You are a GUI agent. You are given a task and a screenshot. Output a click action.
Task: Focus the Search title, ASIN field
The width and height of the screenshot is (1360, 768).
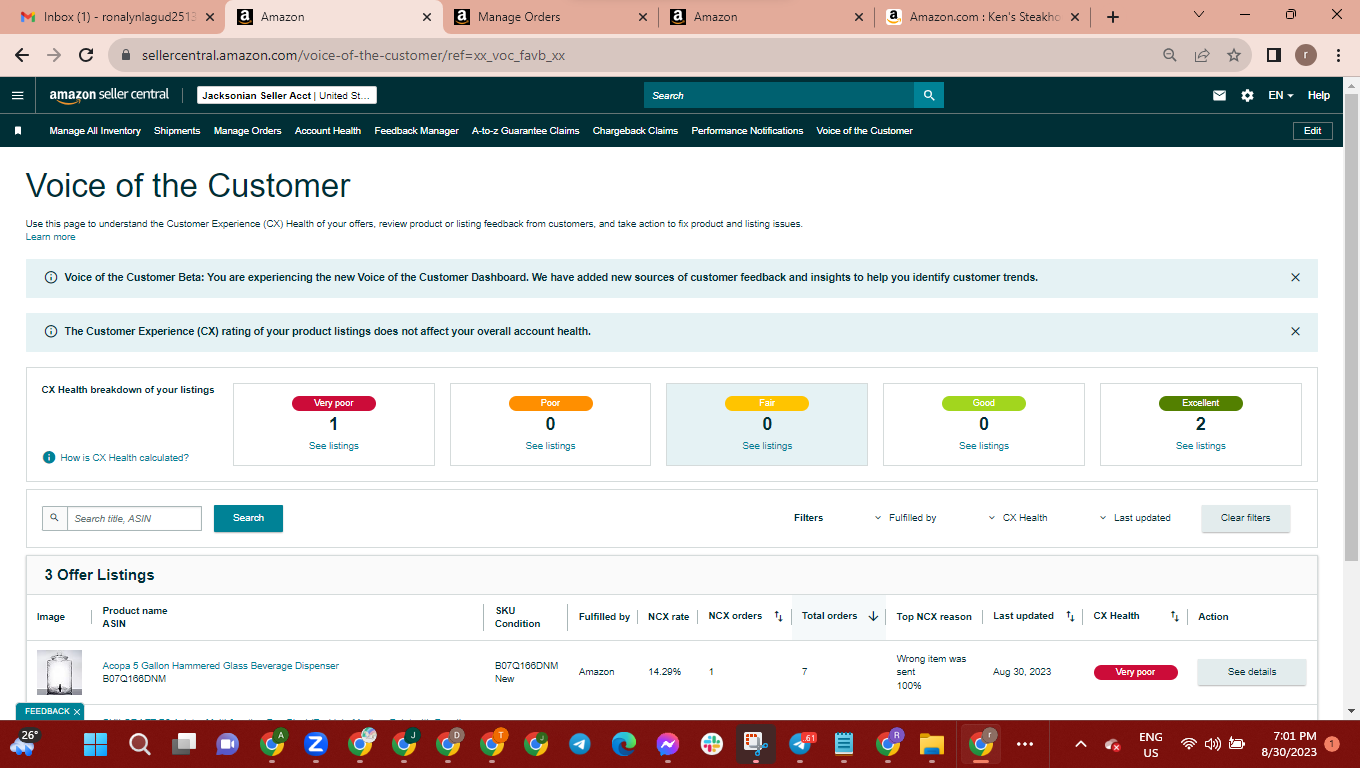tap(134, 518)
